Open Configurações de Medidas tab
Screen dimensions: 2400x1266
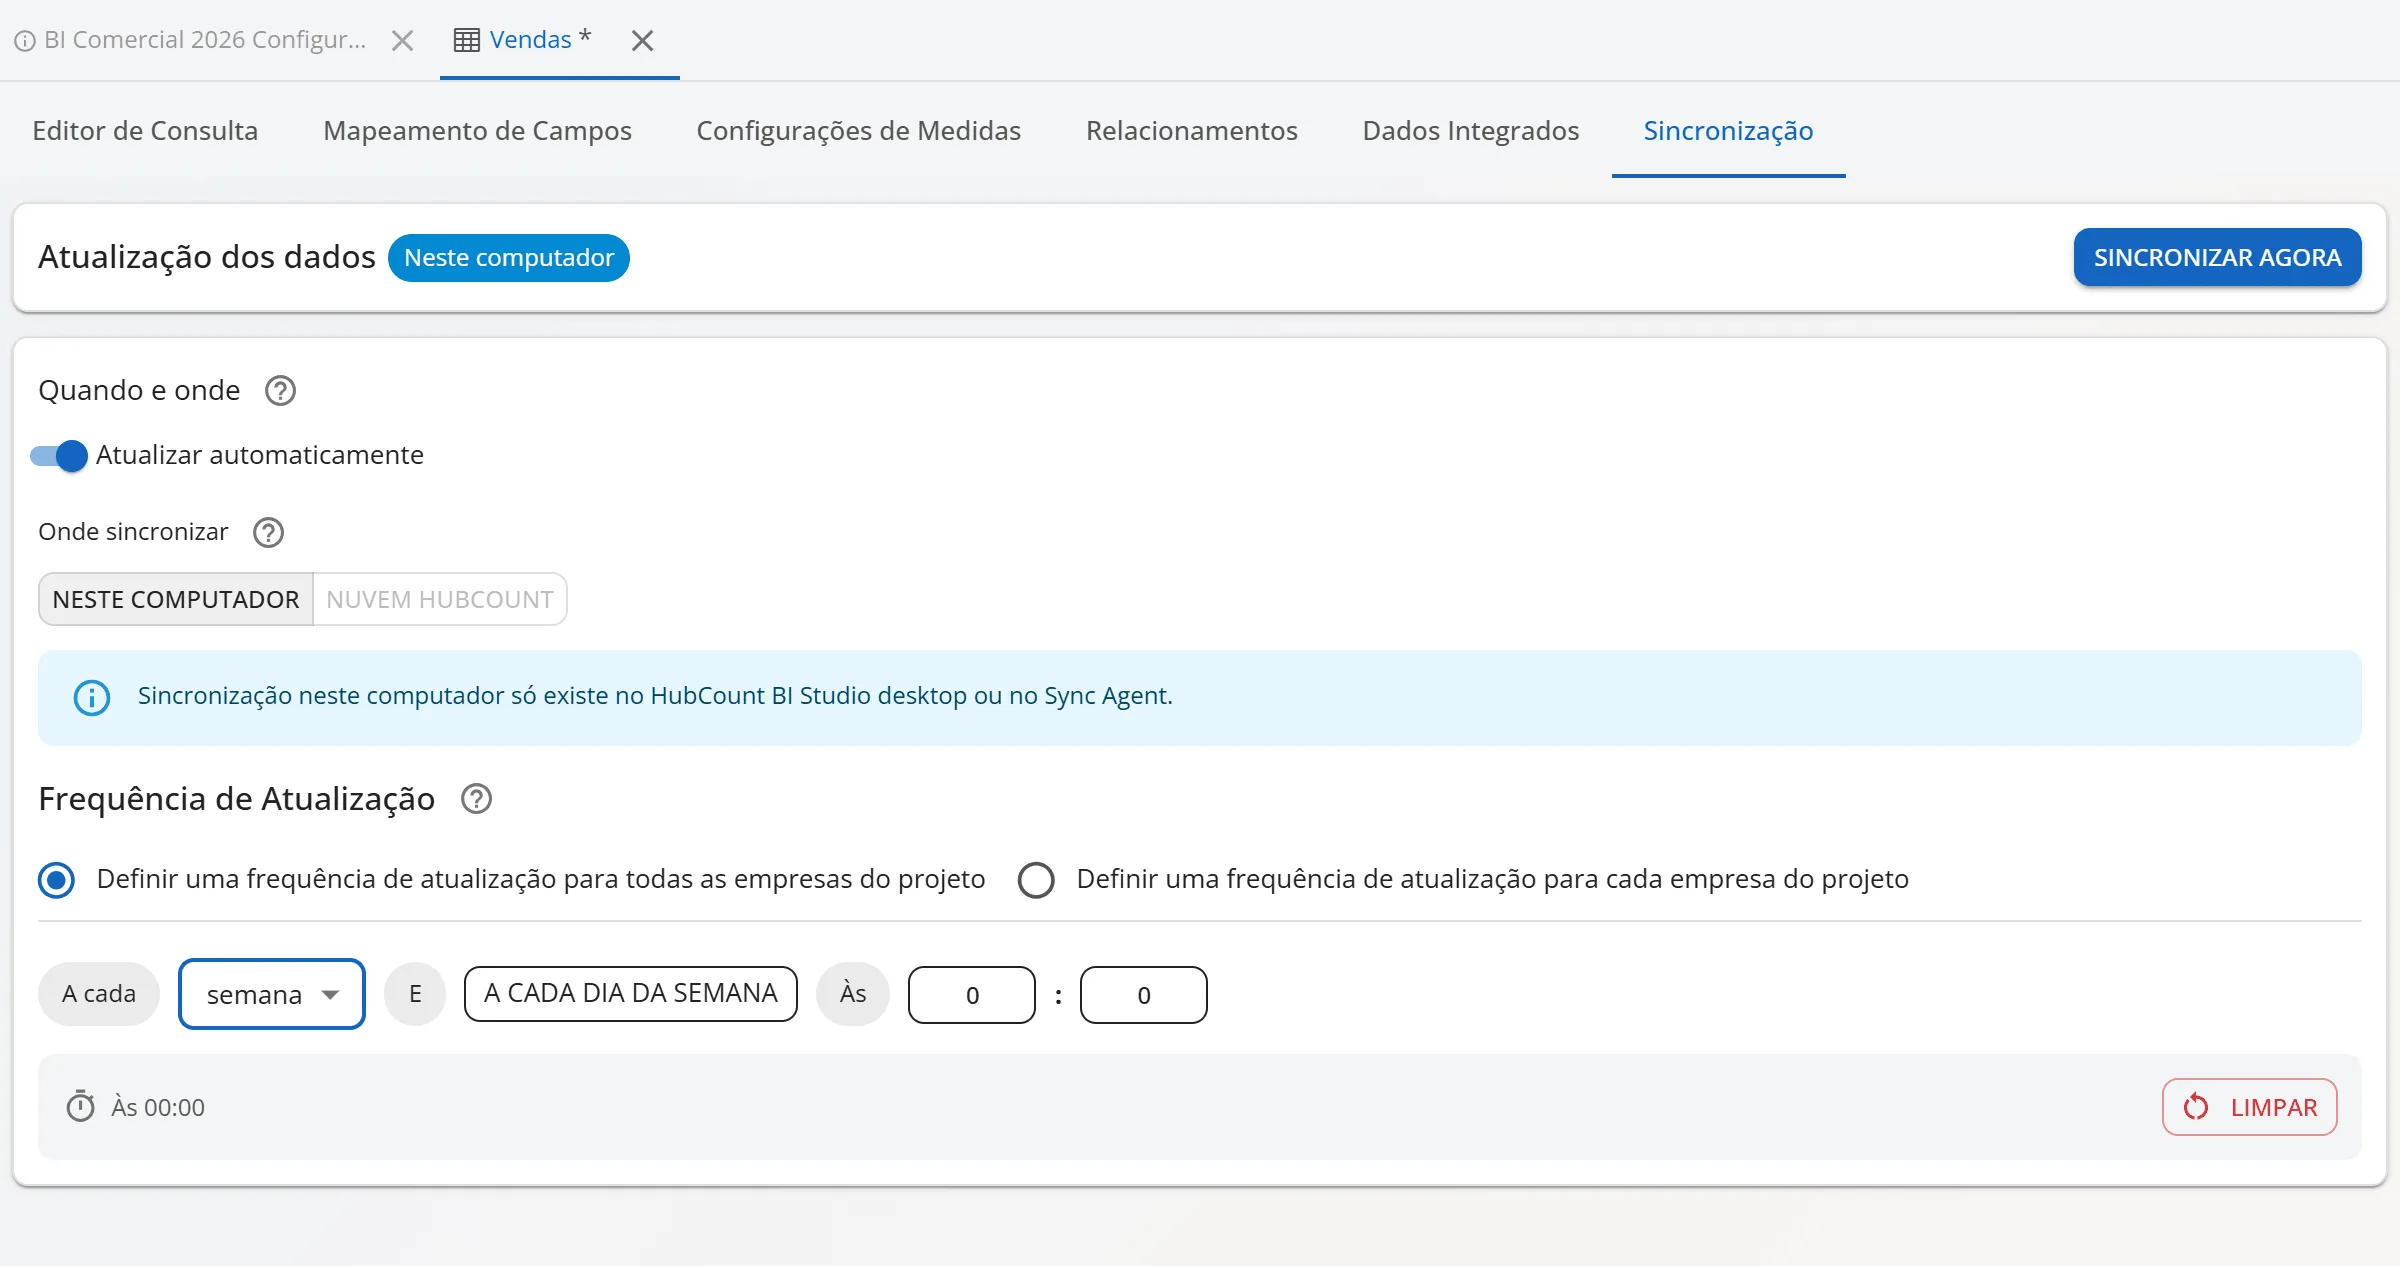tap(858, 130)
